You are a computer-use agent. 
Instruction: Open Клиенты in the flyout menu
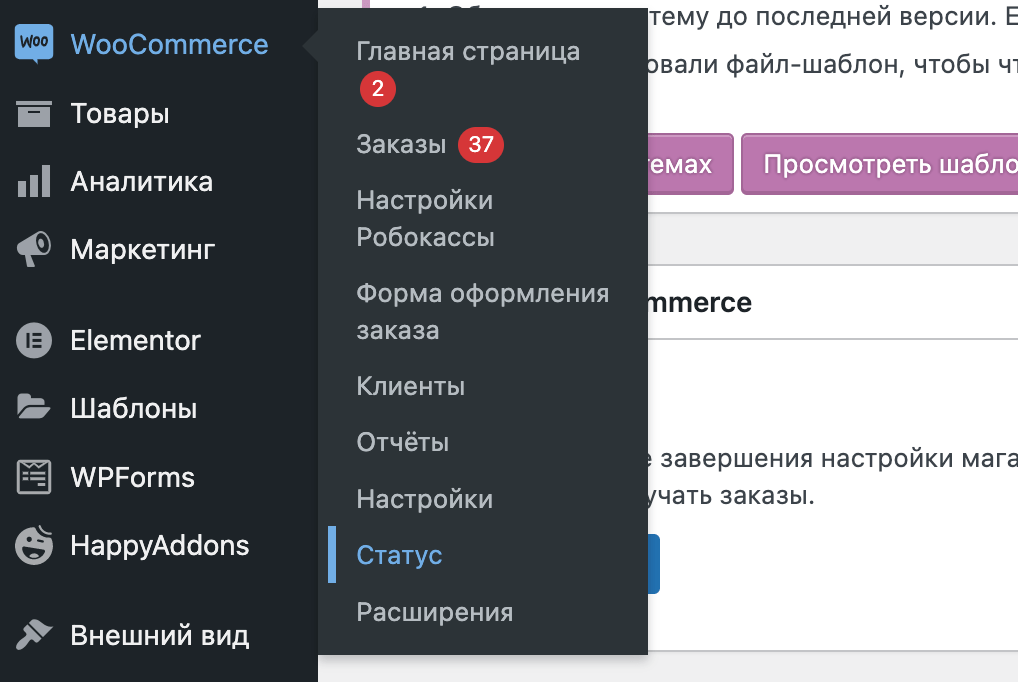tap(411, 386)
